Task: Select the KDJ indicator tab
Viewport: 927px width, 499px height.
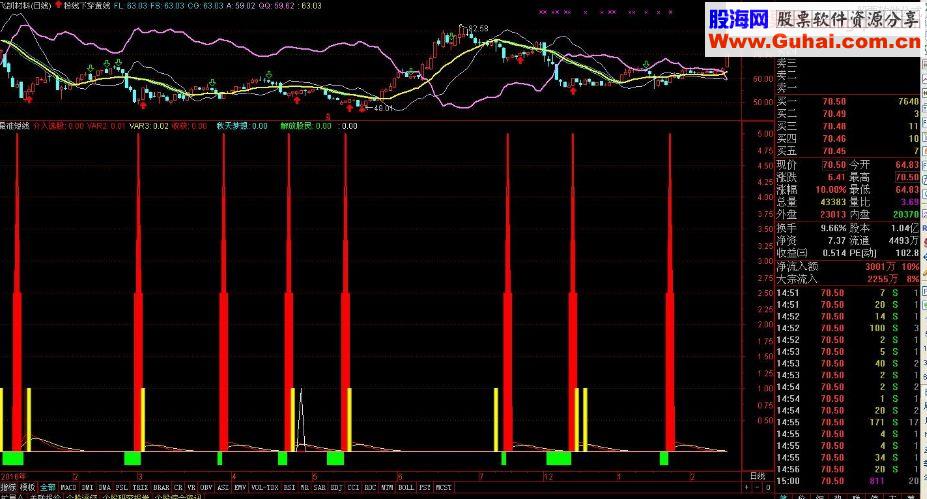Action: [x=336, y=488]
